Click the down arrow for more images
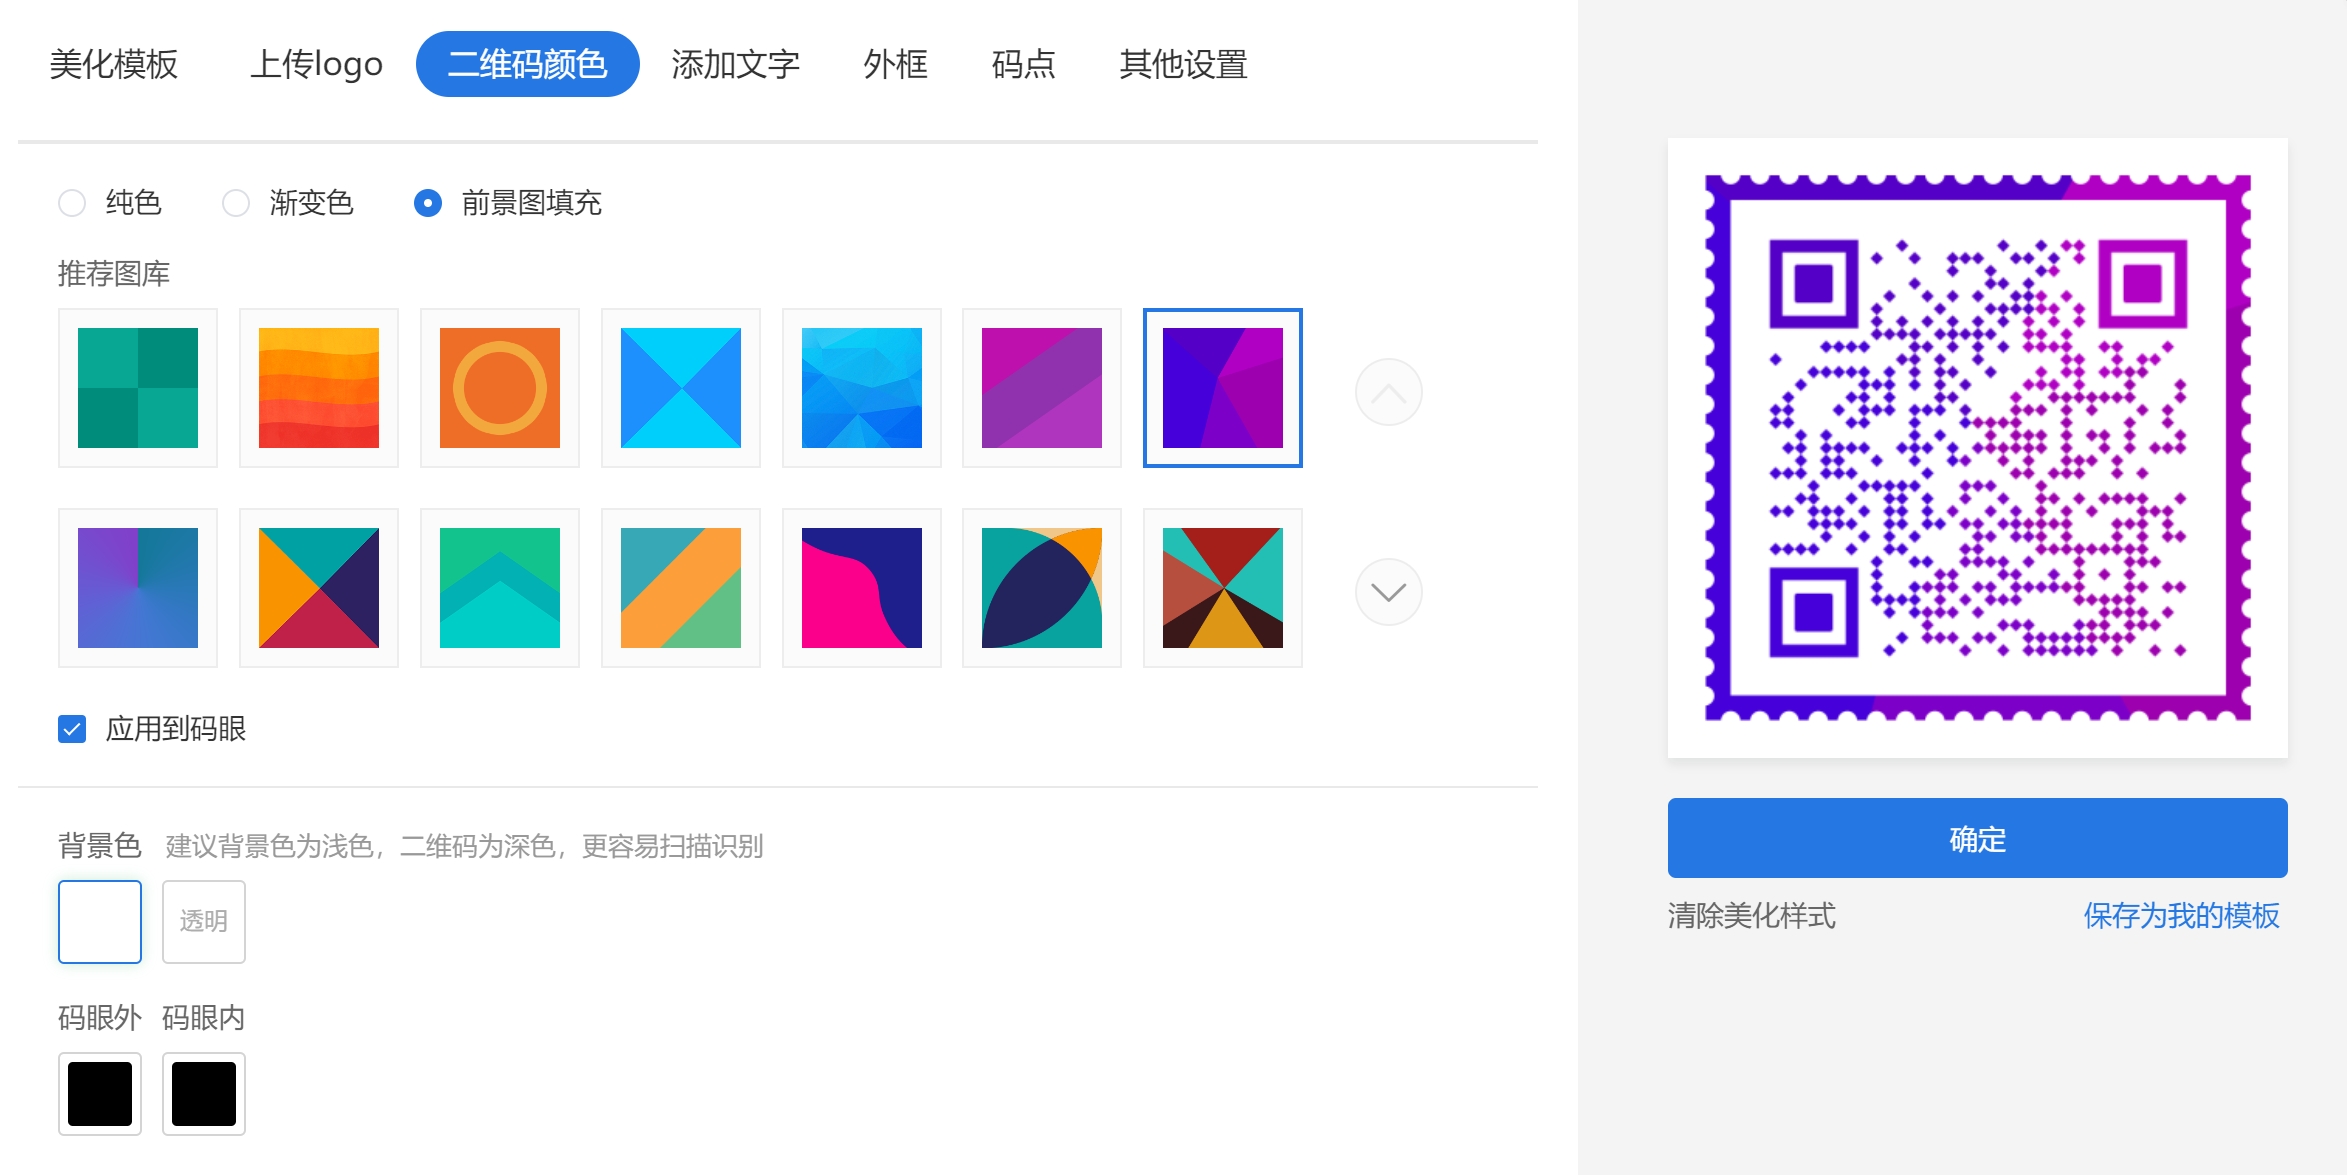The width and height of the screenshot is (2347, 1175). (x=1389, y=592)
